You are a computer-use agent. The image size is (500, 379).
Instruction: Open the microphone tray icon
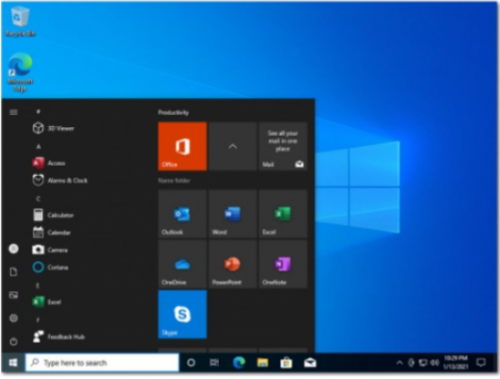411,362
